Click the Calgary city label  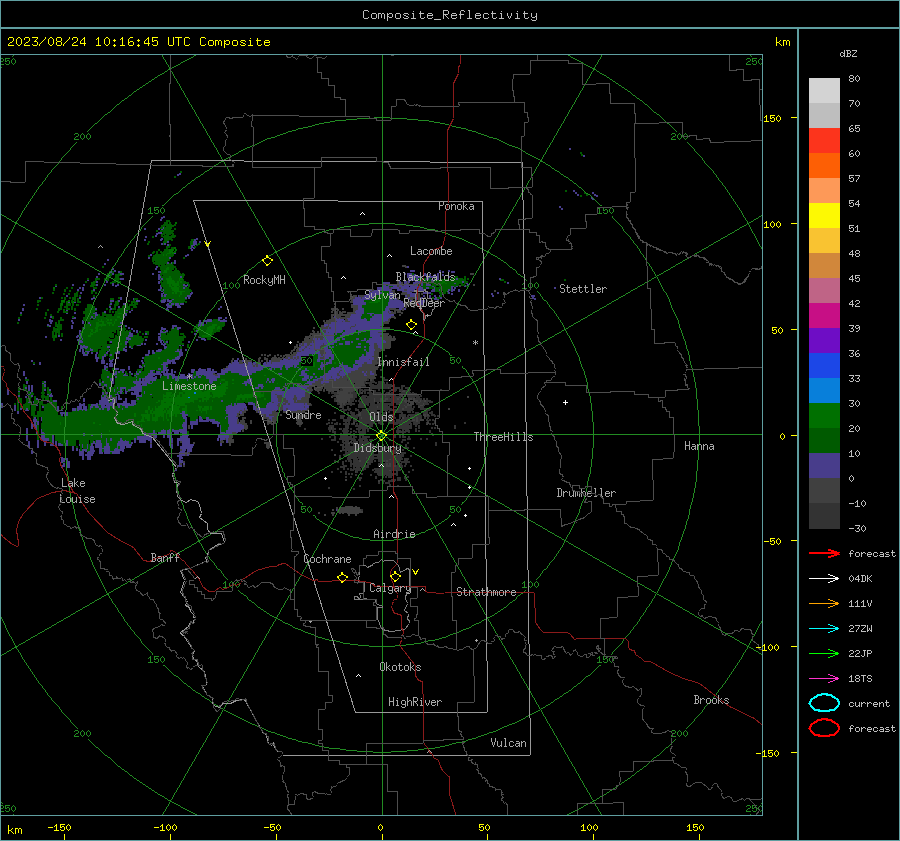pyautogui.click(x=390, y=588)
